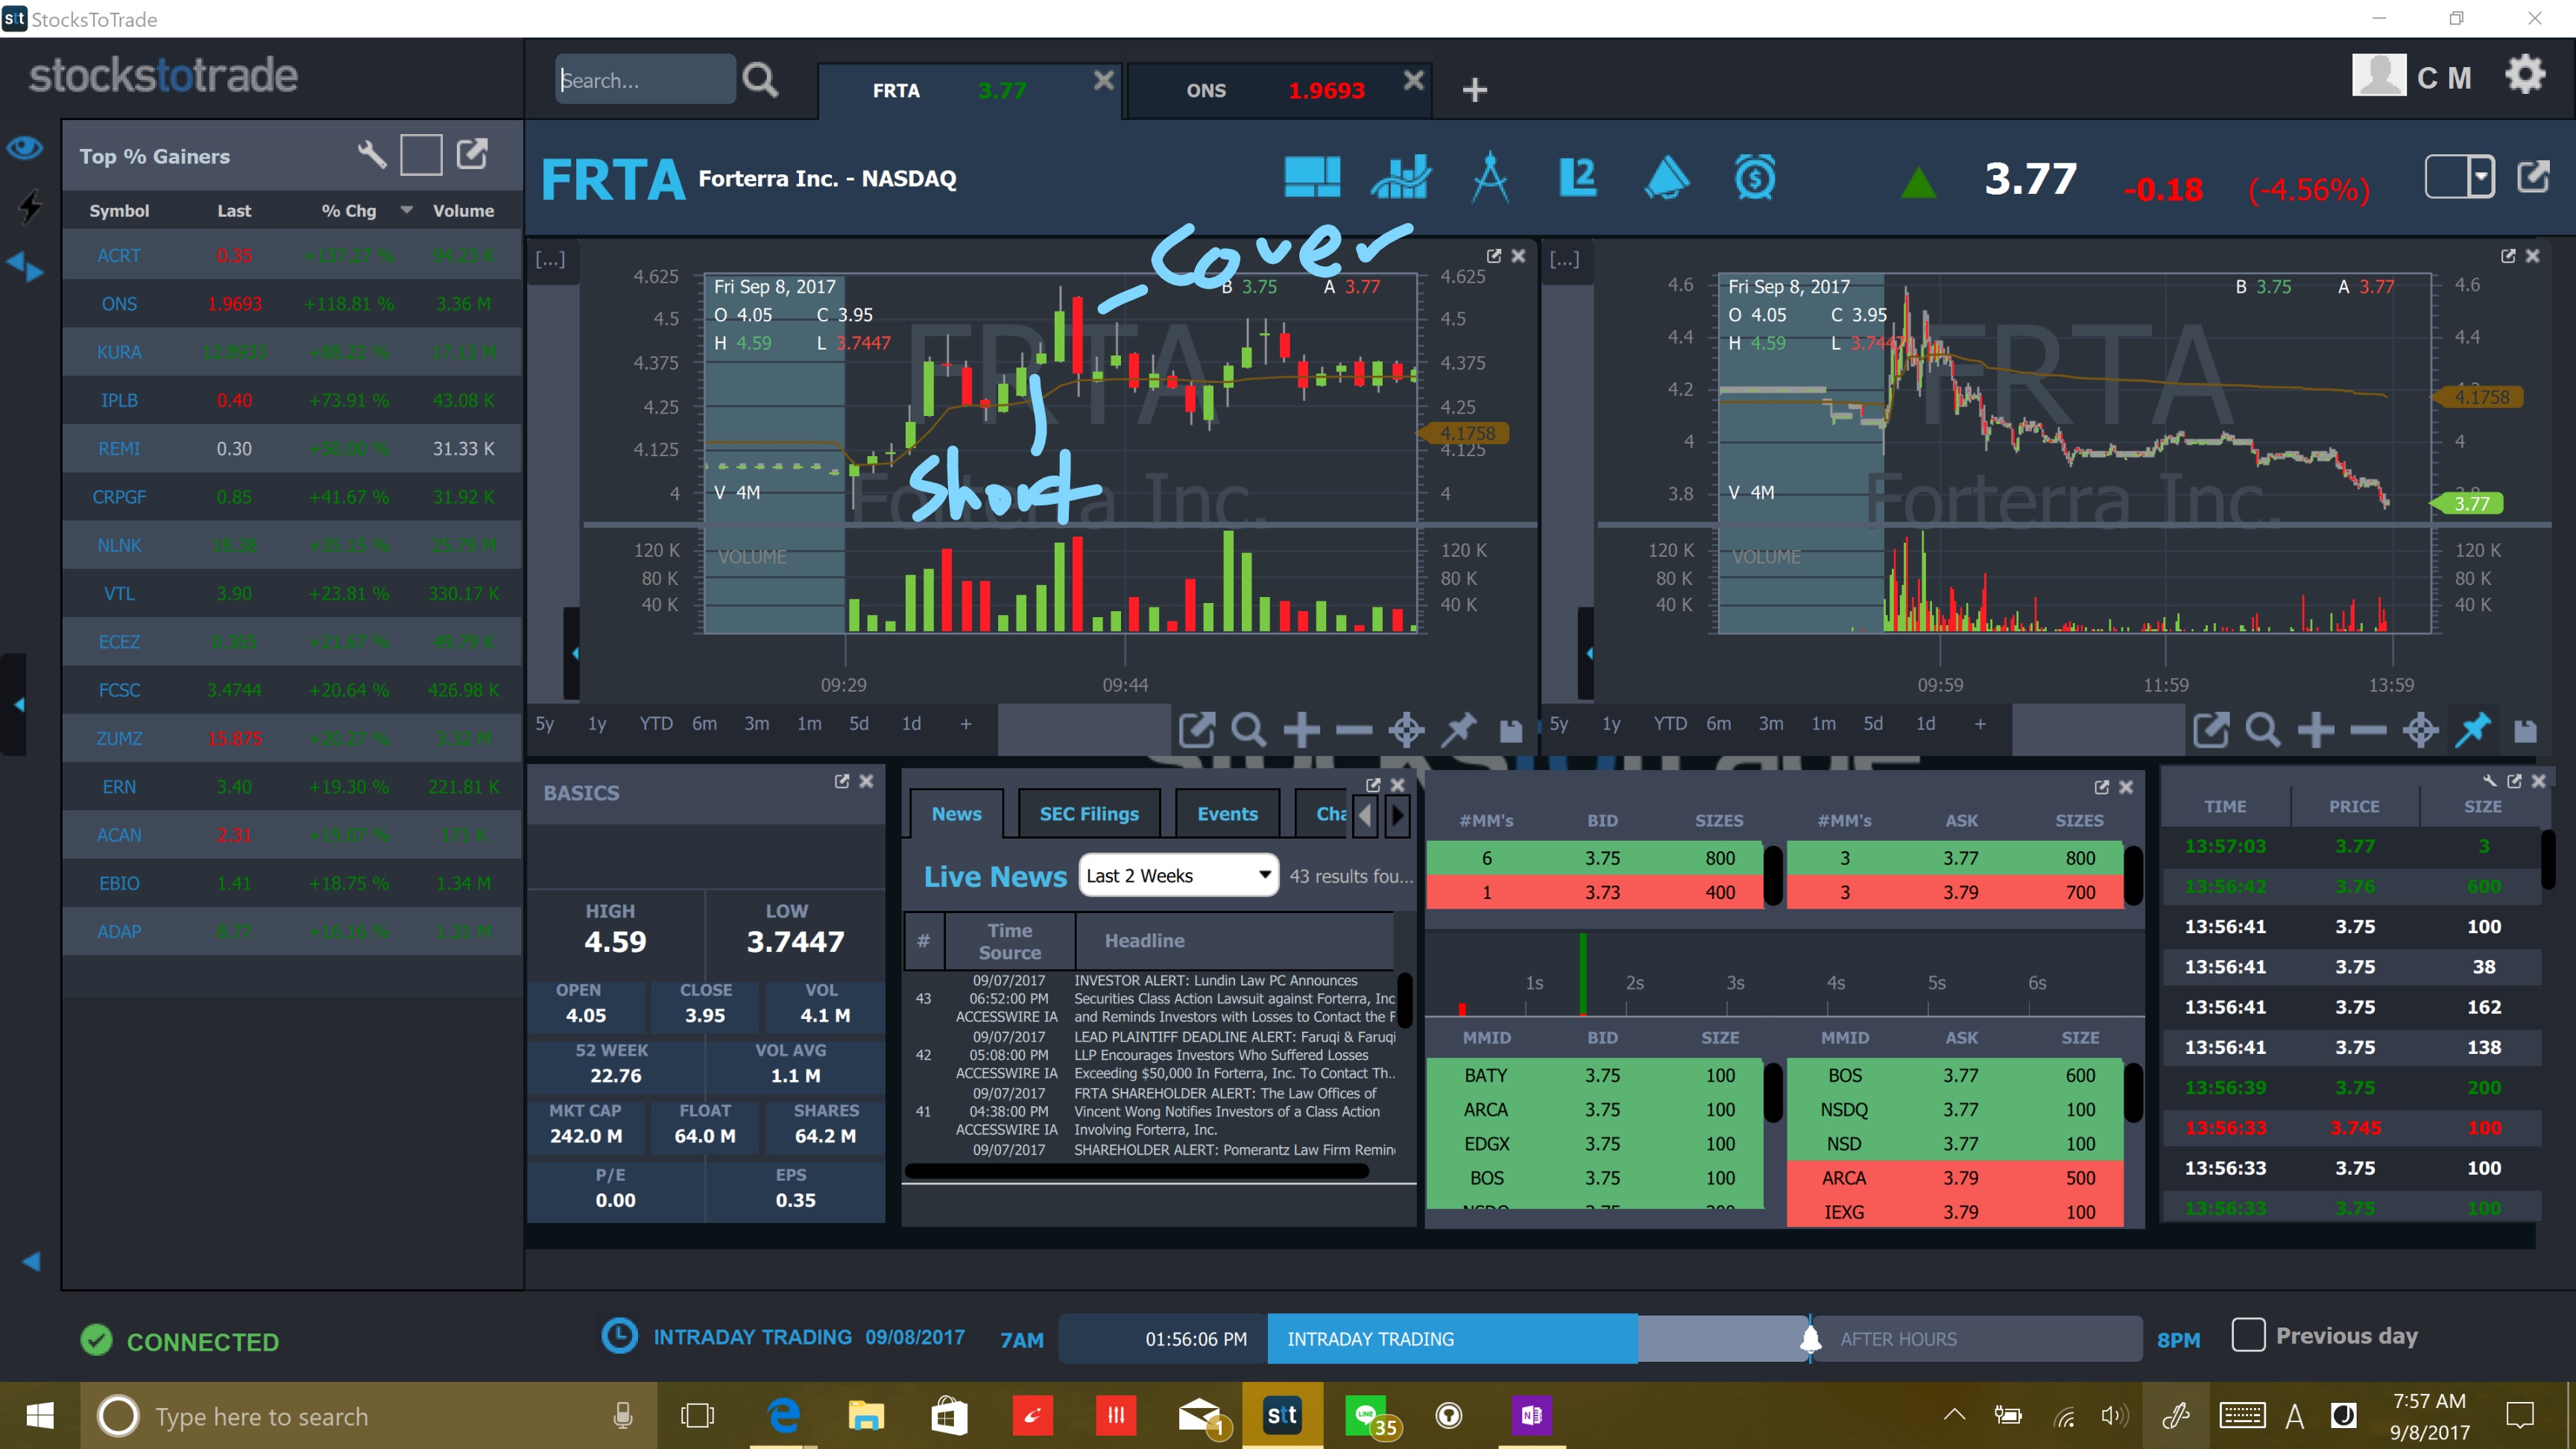Image resolution: width=2576 pixels, height=1449 pixels.
Task: Click the lightning bolt sidebar icon
Action: coord(30,207)
